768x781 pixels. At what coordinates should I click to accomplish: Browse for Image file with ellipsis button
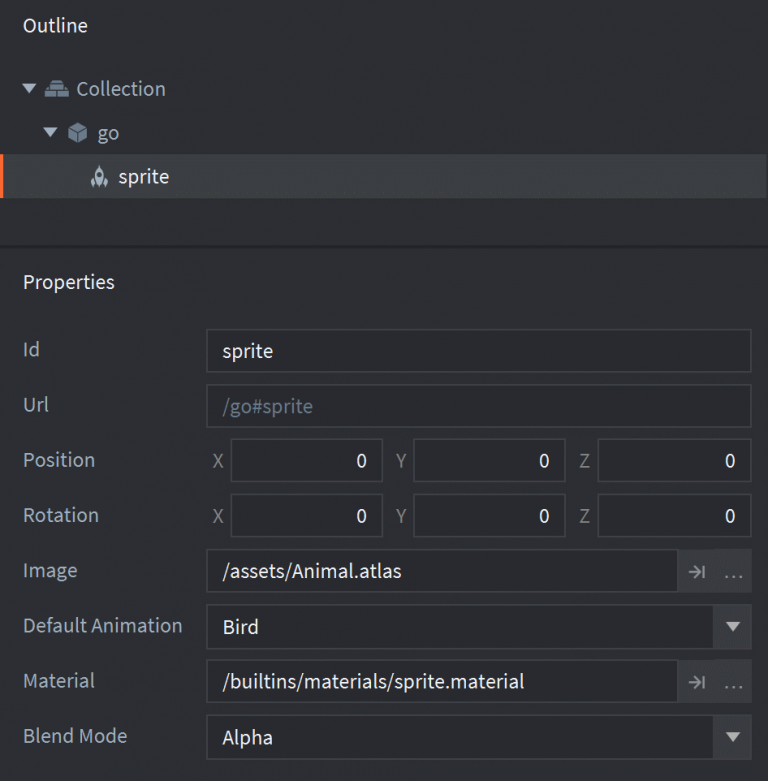[733, 572]
